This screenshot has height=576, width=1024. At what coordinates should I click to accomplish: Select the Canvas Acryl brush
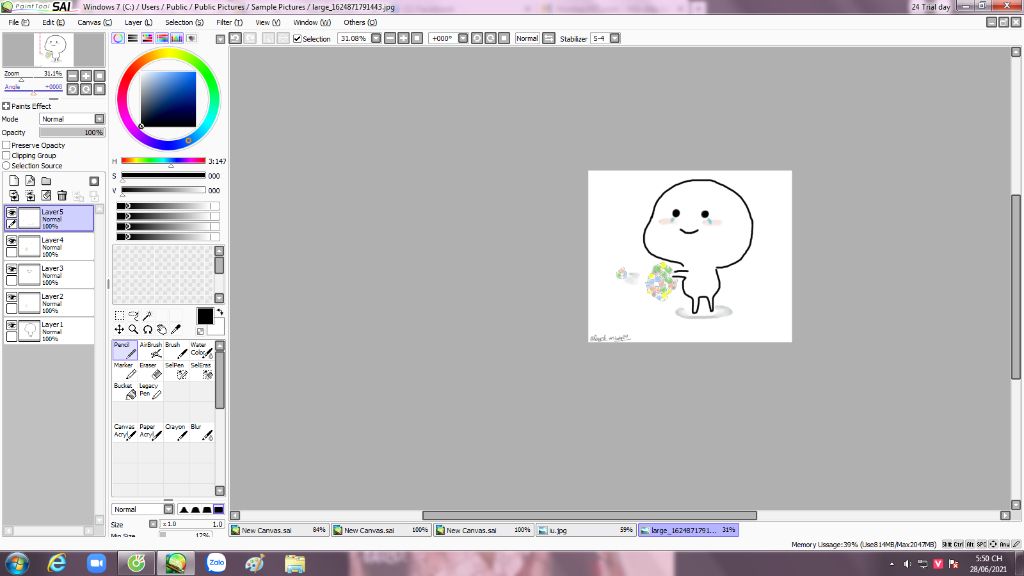point(125,432)
